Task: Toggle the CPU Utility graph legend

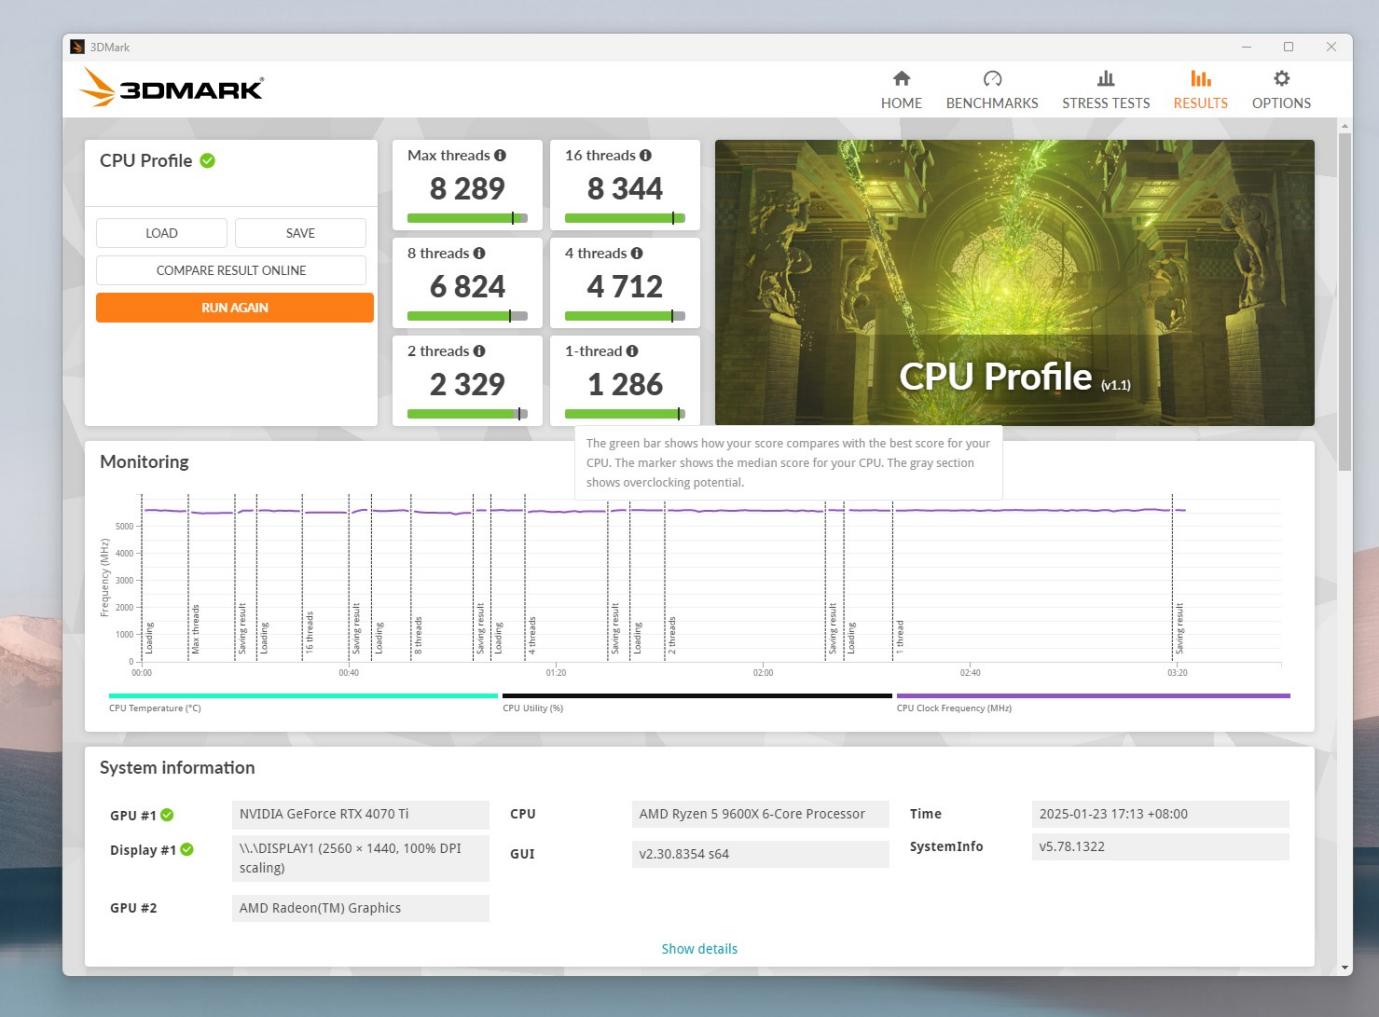Action: pyautogui.click(x=697, y=702)
